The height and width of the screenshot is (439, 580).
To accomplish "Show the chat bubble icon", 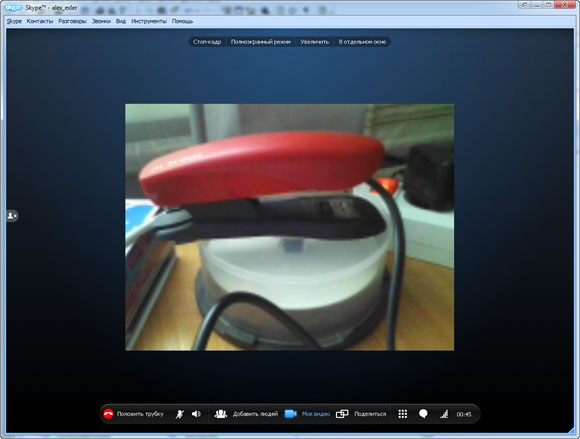I will pyautogui.click(x=424, y=414).
